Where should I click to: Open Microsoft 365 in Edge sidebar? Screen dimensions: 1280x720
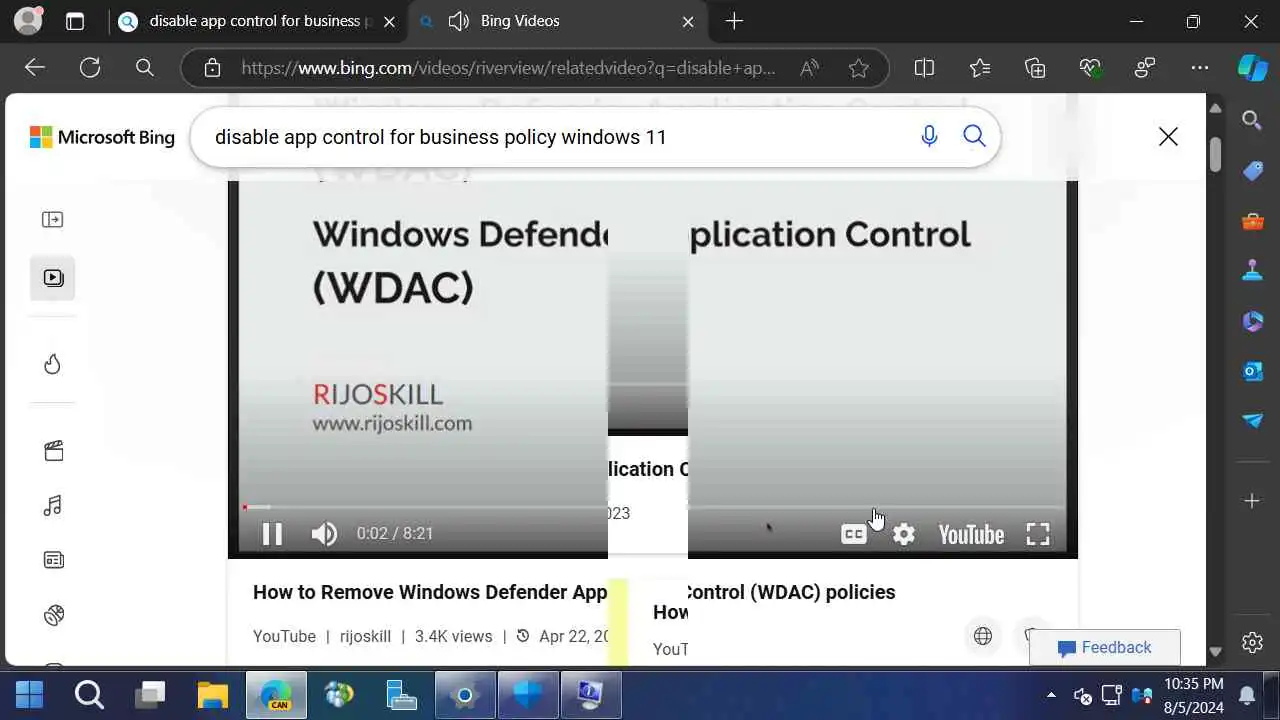point(1252,321)
